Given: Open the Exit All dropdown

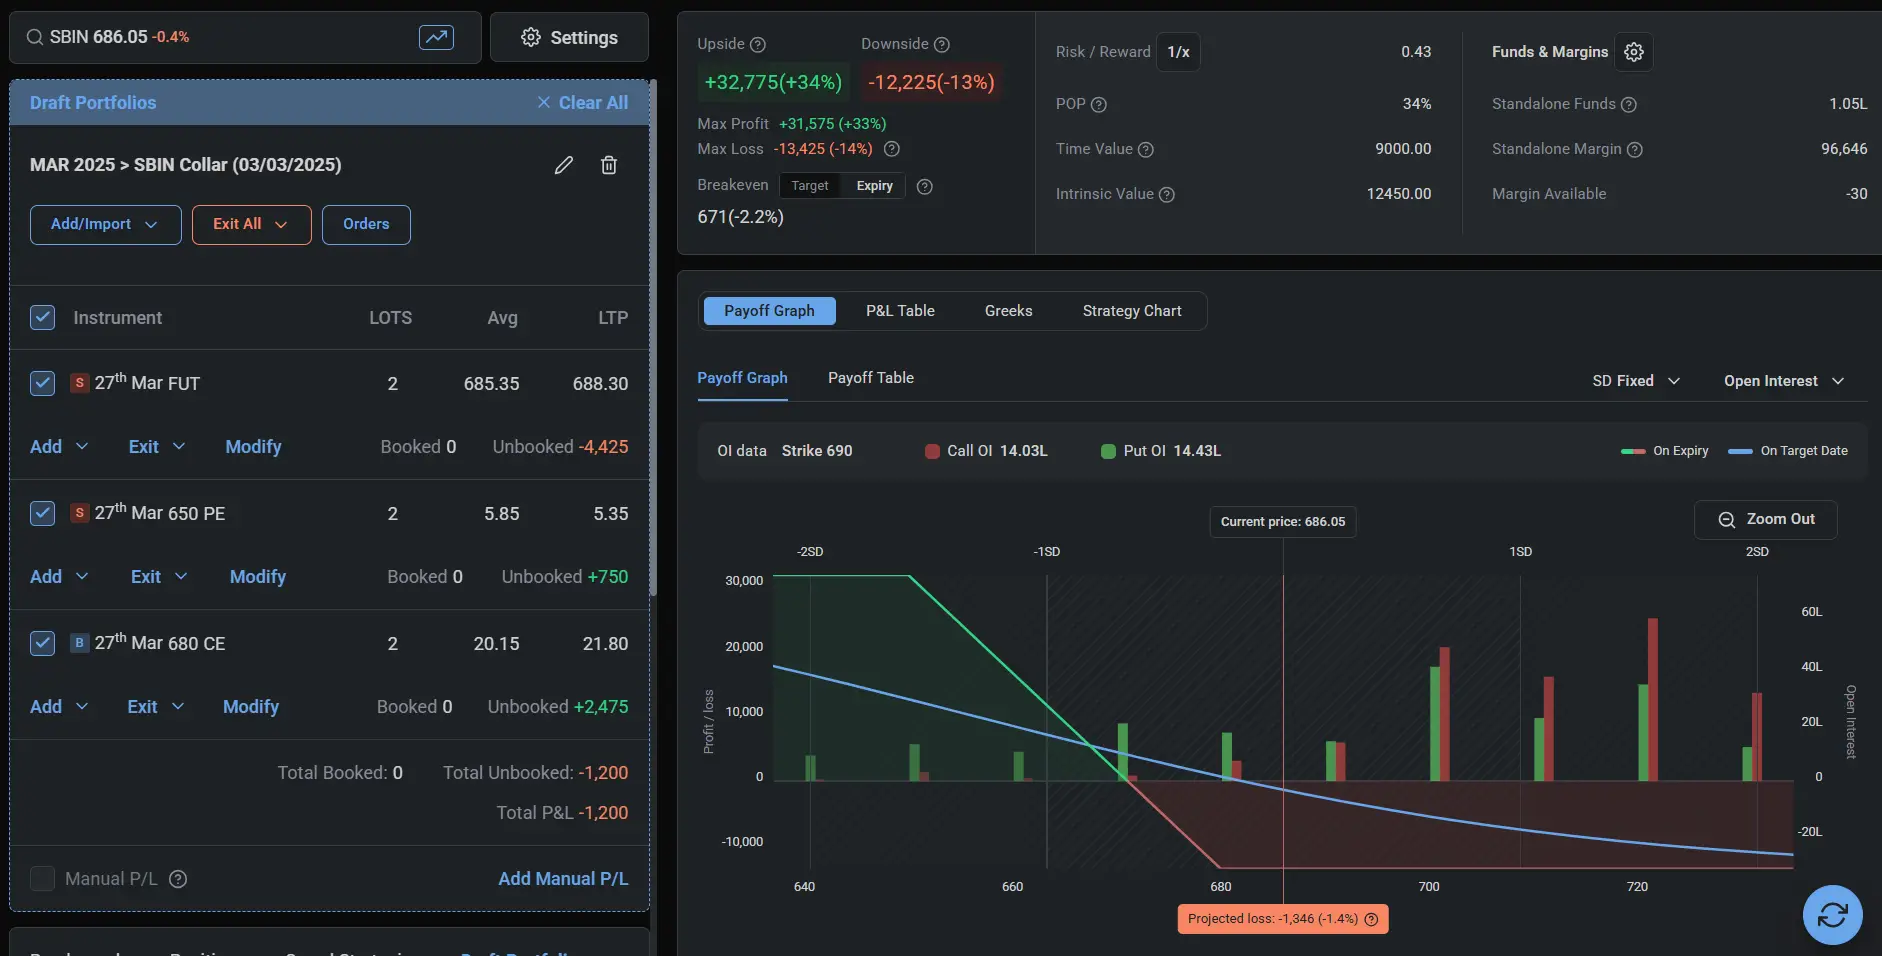Looking at the screenshot, I should coord(251,224).
